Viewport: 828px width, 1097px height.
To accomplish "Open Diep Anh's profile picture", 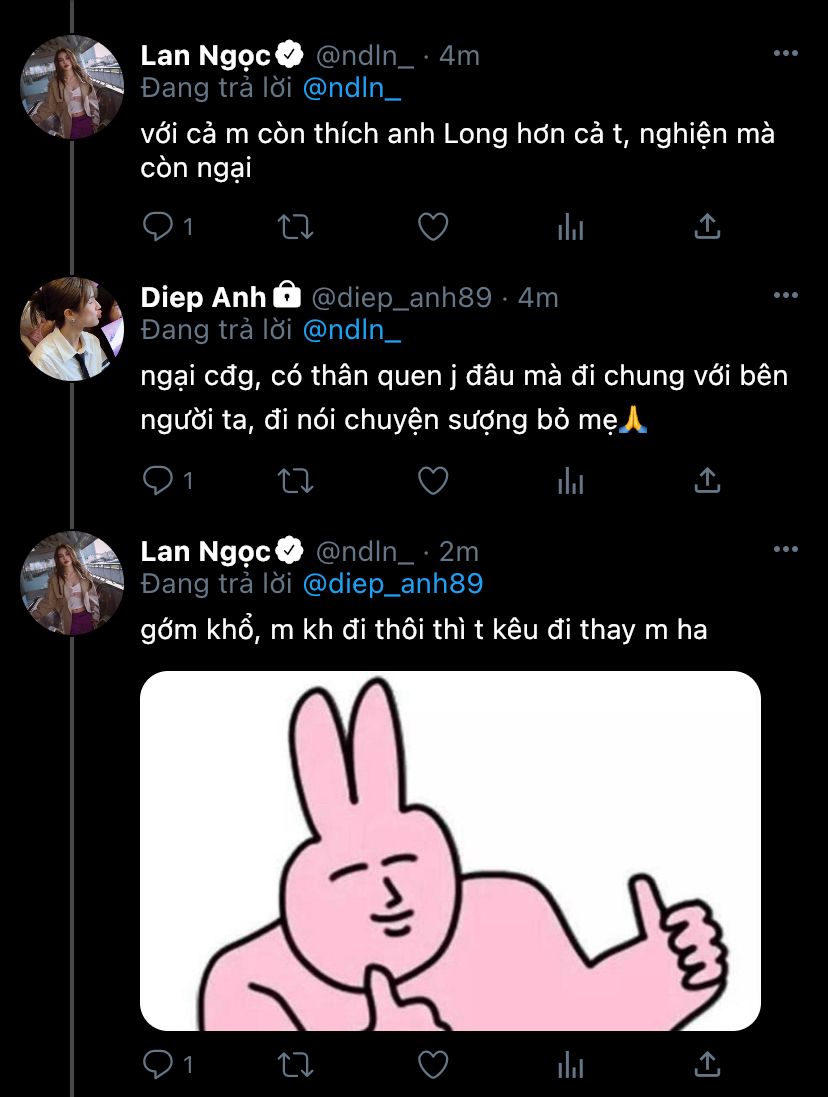I will coord(71,329).
